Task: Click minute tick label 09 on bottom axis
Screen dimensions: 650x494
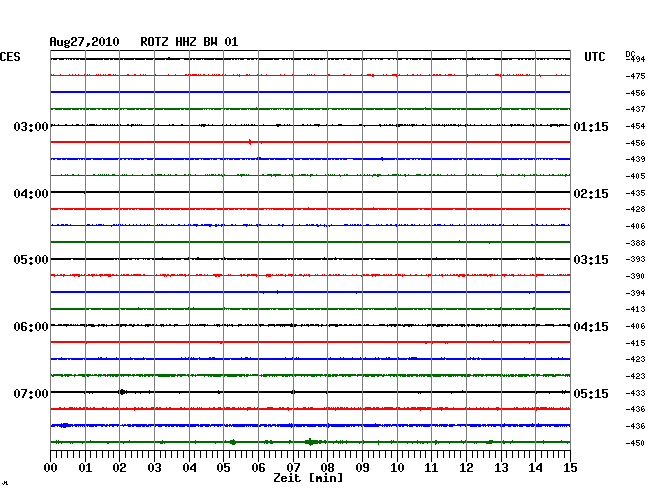Action: click(x=362, y=468)
